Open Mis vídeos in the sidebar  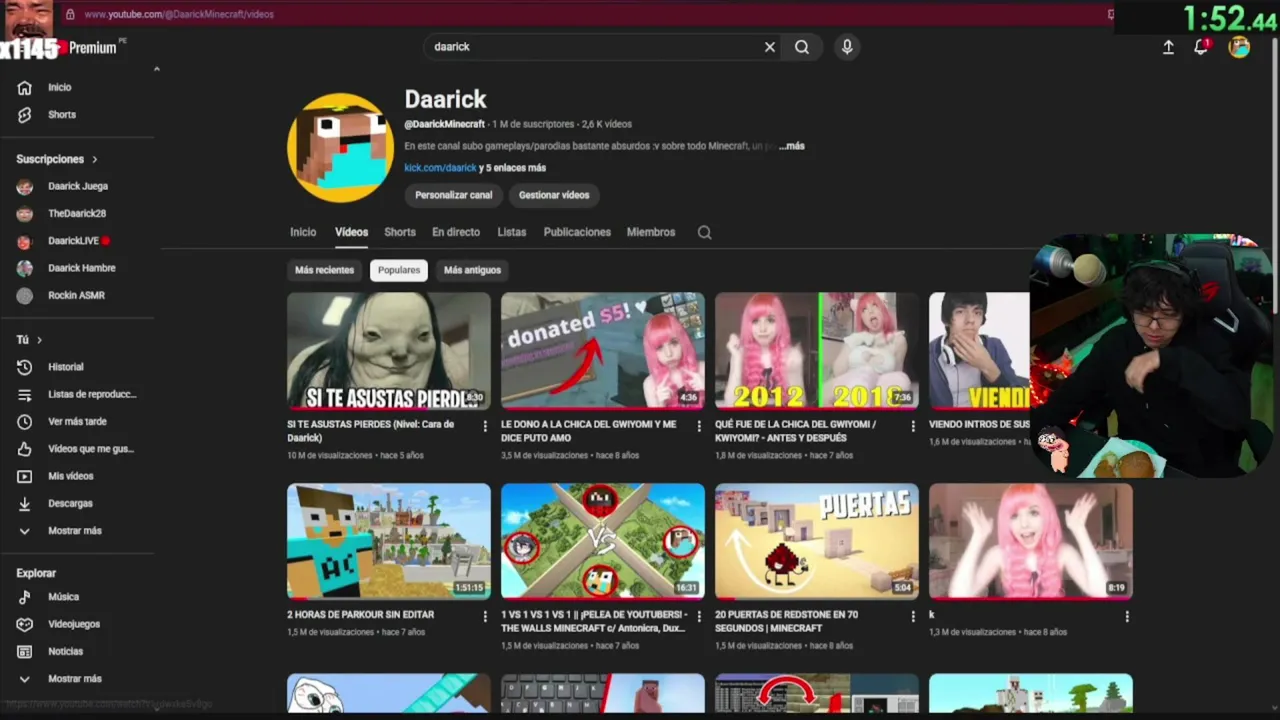pos(70,476)
